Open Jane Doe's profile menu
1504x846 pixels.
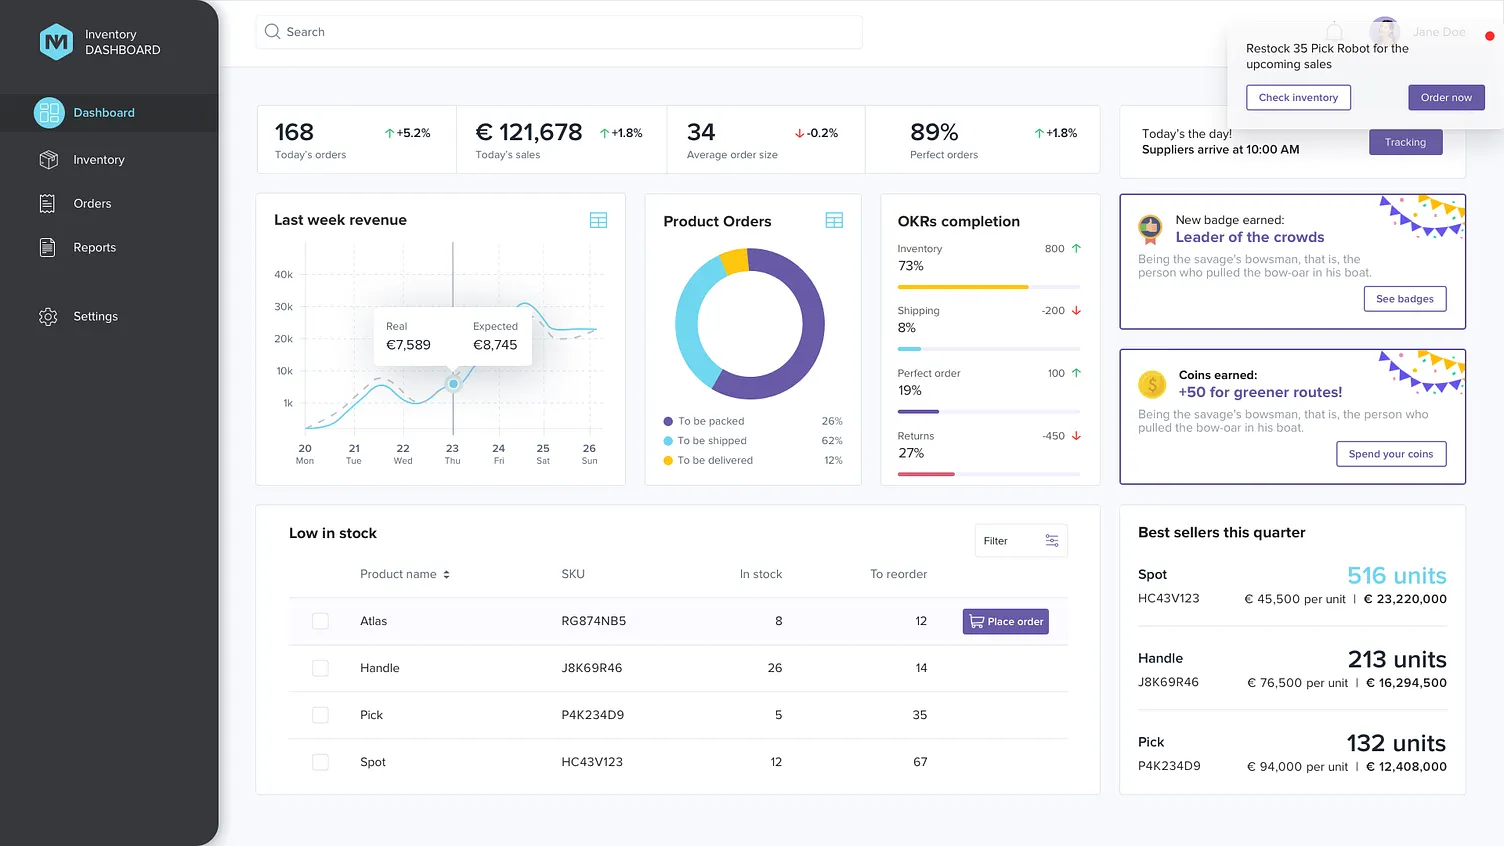(1384, 31)
